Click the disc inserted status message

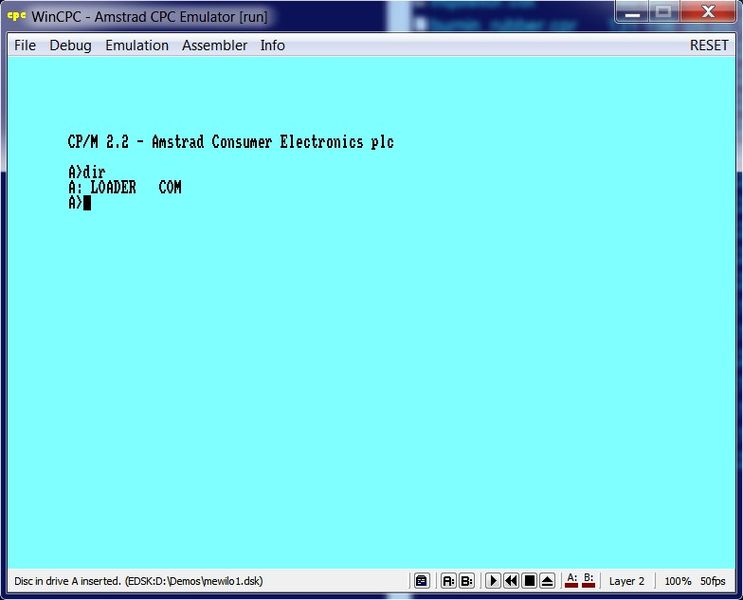138,581
